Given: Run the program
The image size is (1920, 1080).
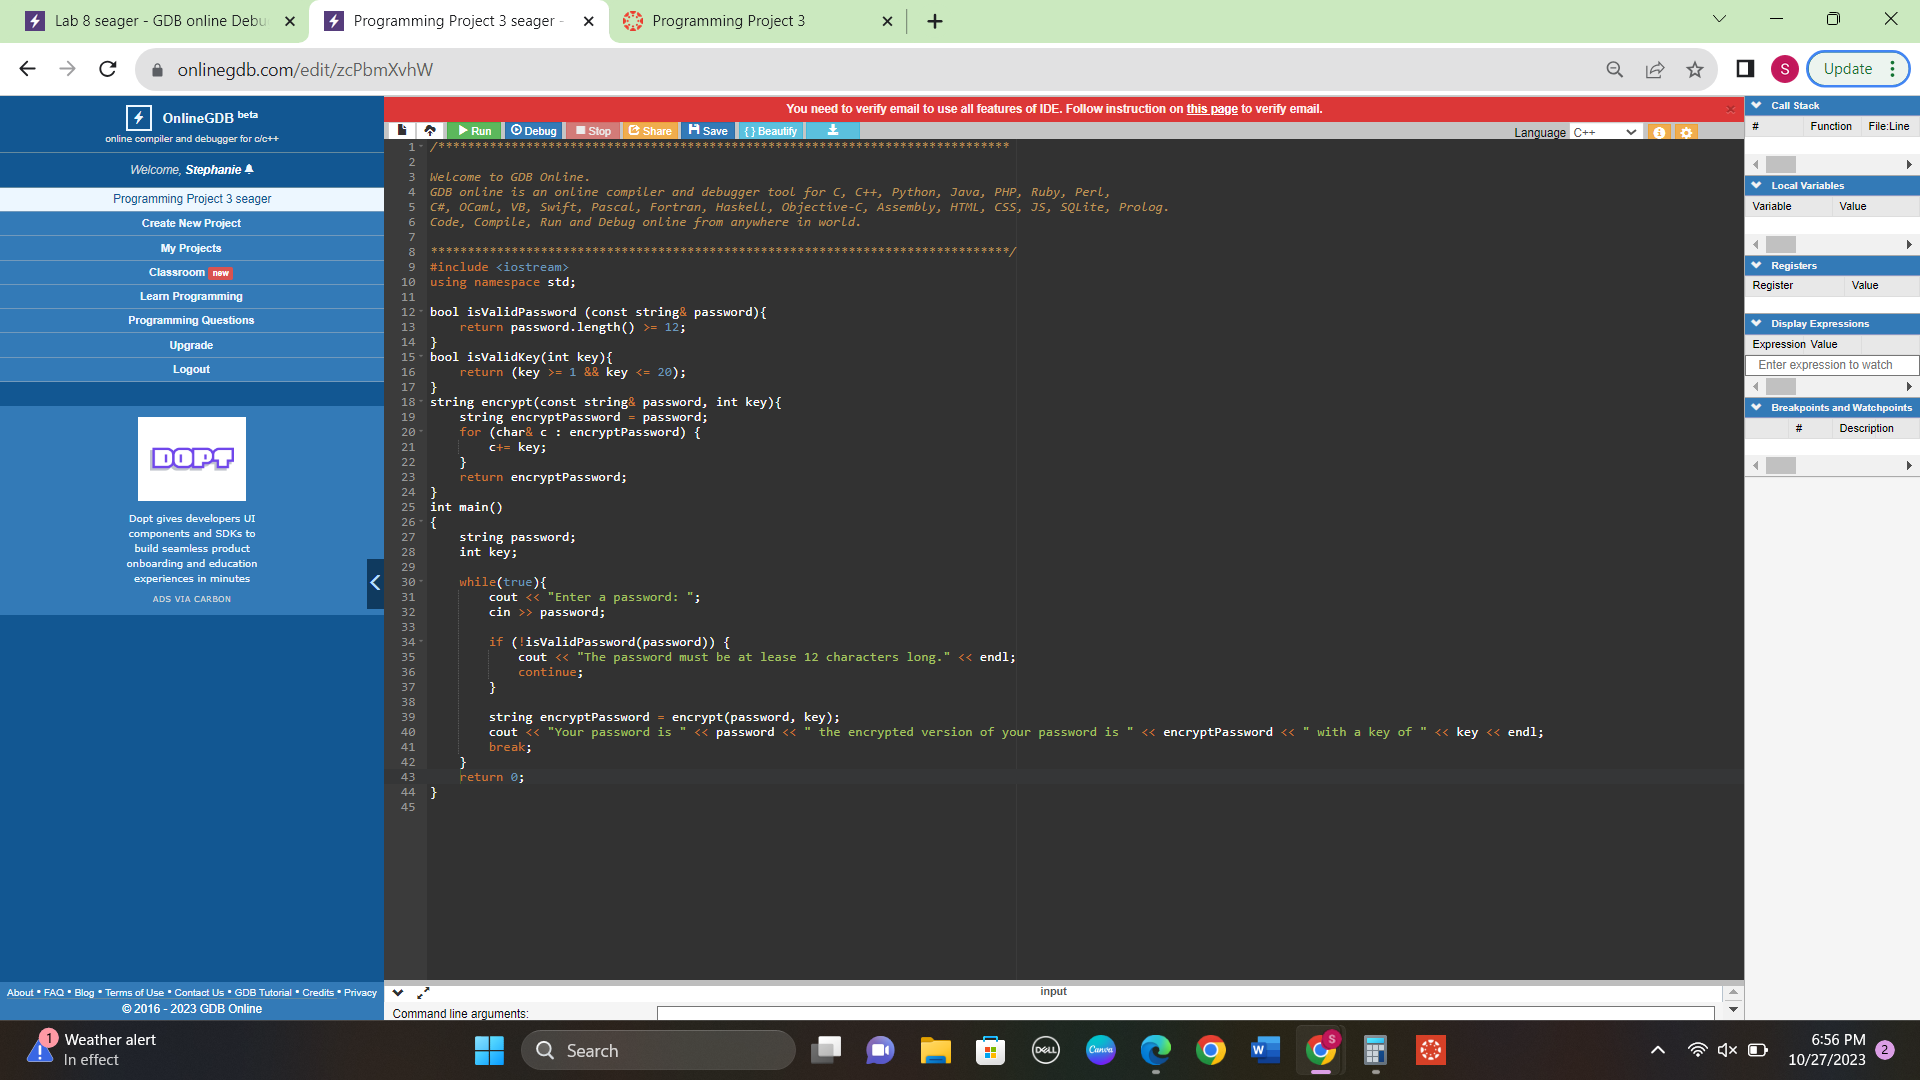Looking at the screenshot, I should (475, 130).
